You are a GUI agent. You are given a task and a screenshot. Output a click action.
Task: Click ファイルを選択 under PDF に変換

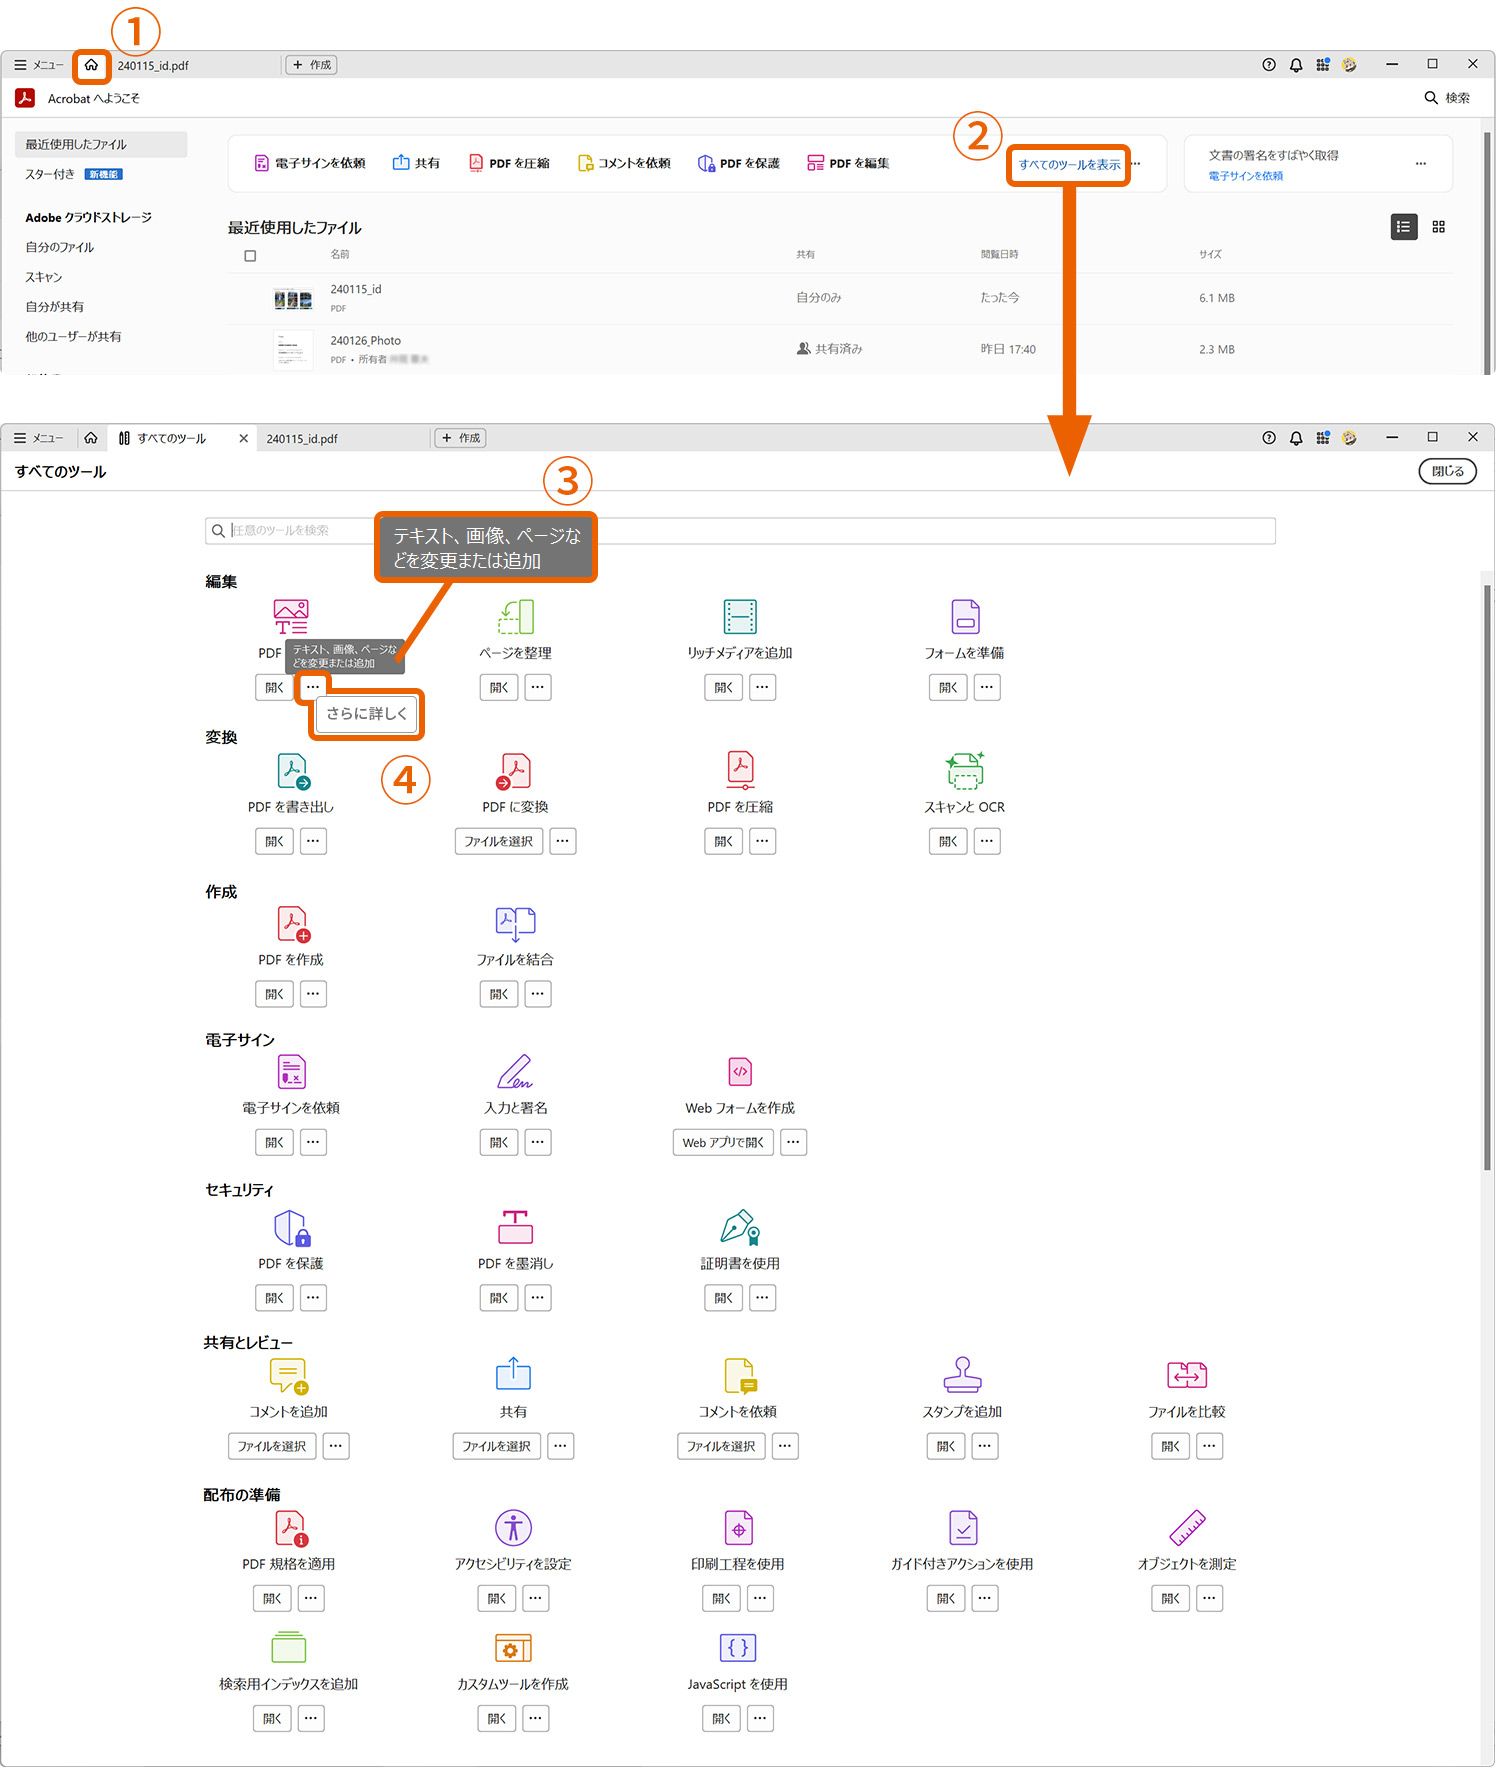click(x=499, y=842)
